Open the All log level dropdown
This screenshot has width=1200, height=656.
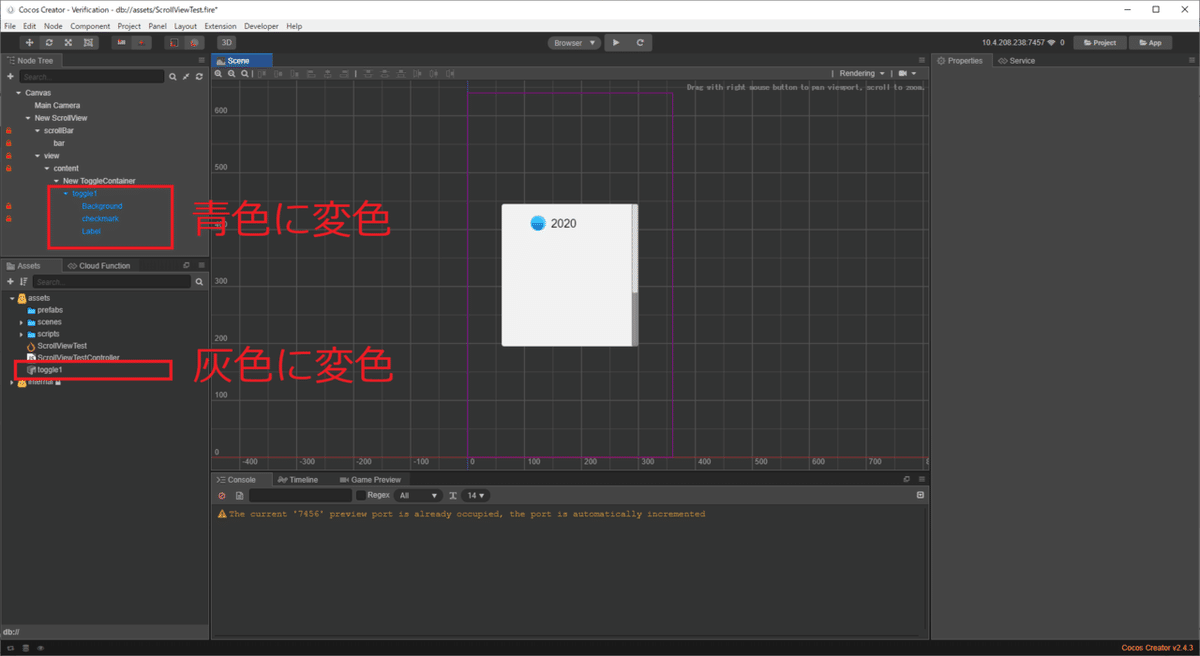[418, 495]
